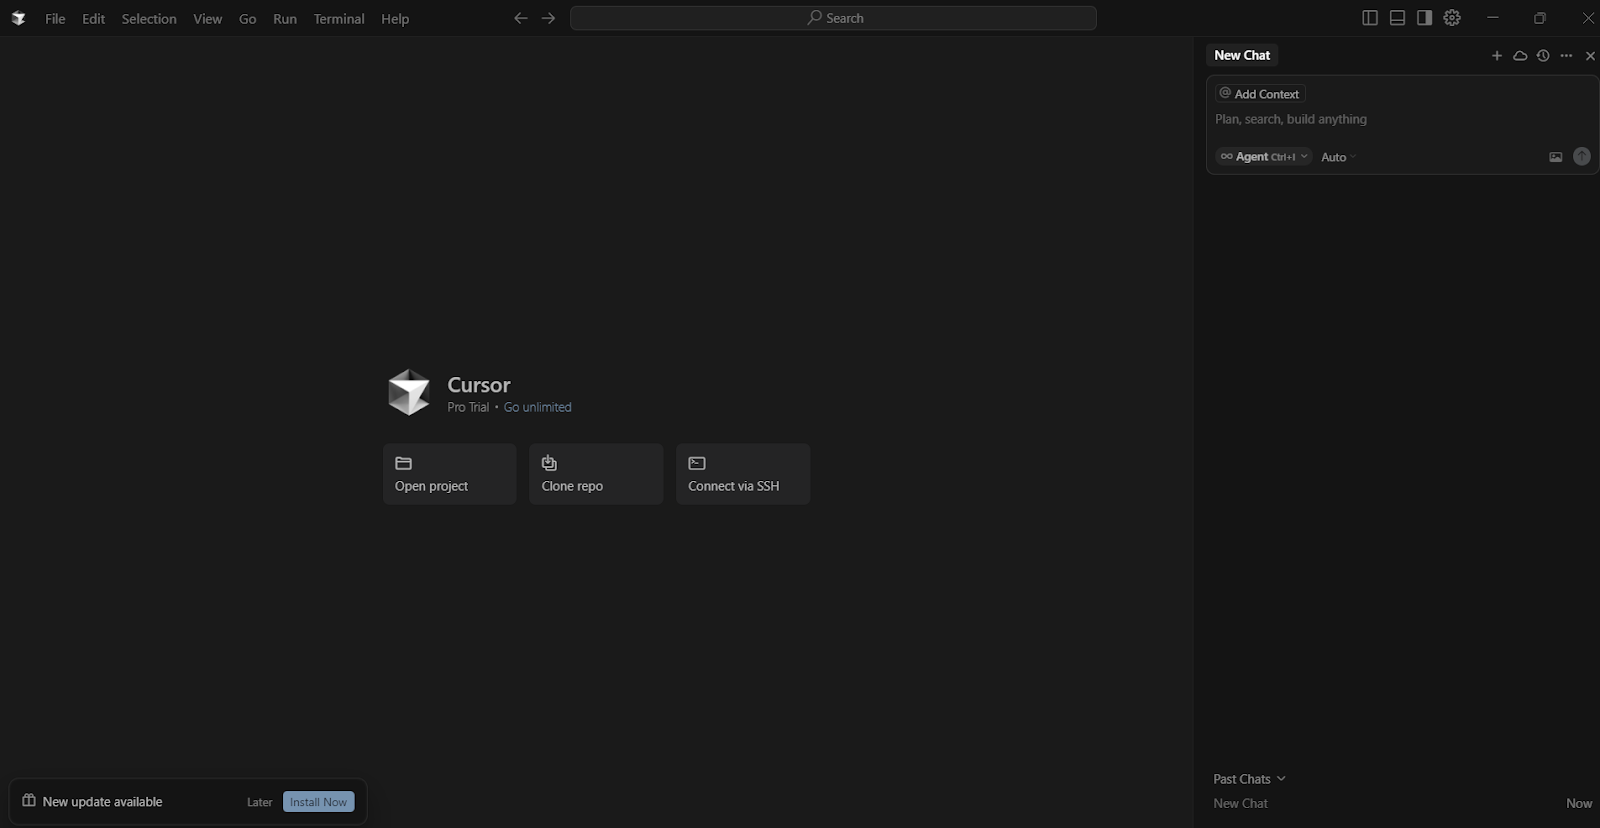This screenshot has height=828, width=1600.
Task: Open the Terminal menu
Action: (x=338, y=19)
